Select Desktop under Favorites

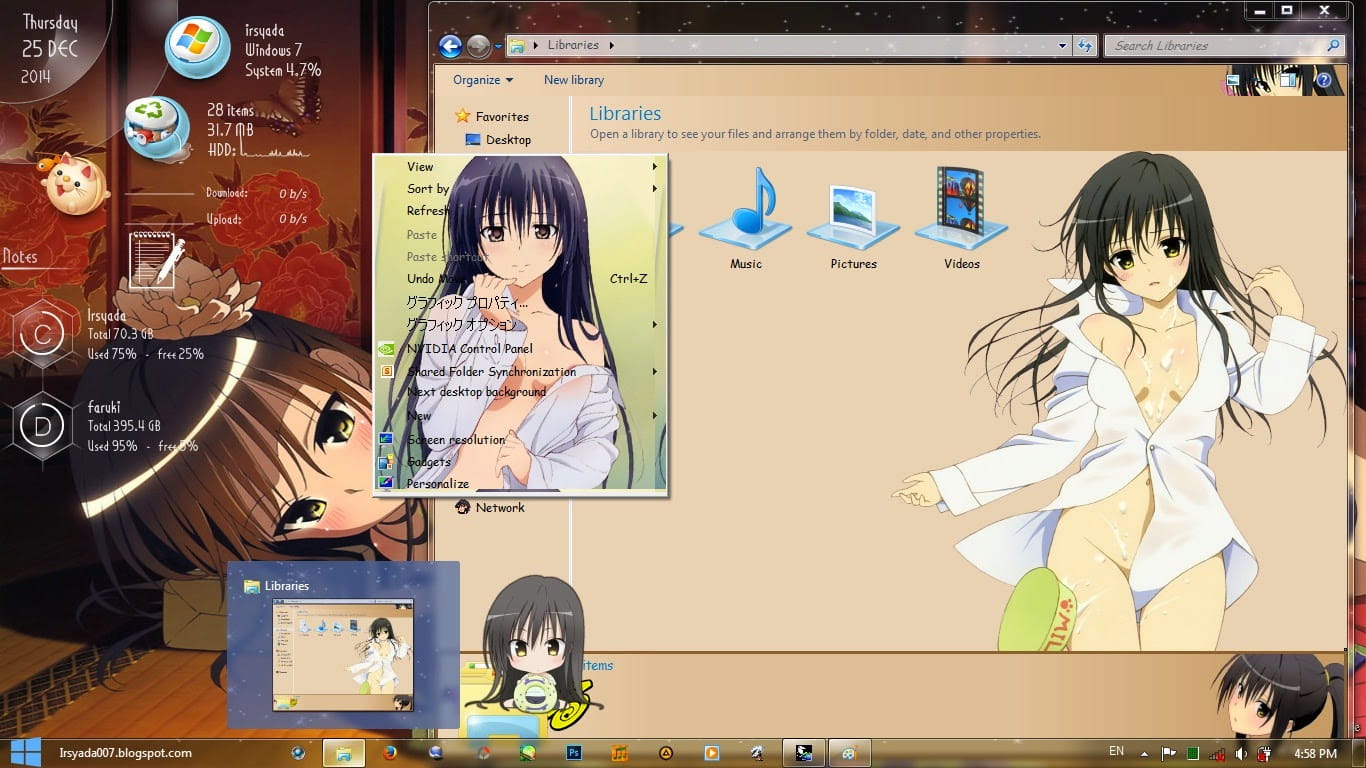(508, 140)
